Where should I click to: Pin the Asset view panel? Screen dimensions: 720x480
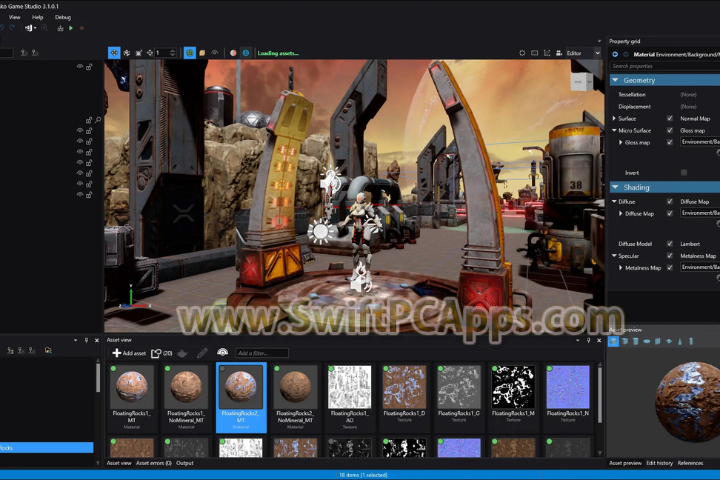pos(588,340)
